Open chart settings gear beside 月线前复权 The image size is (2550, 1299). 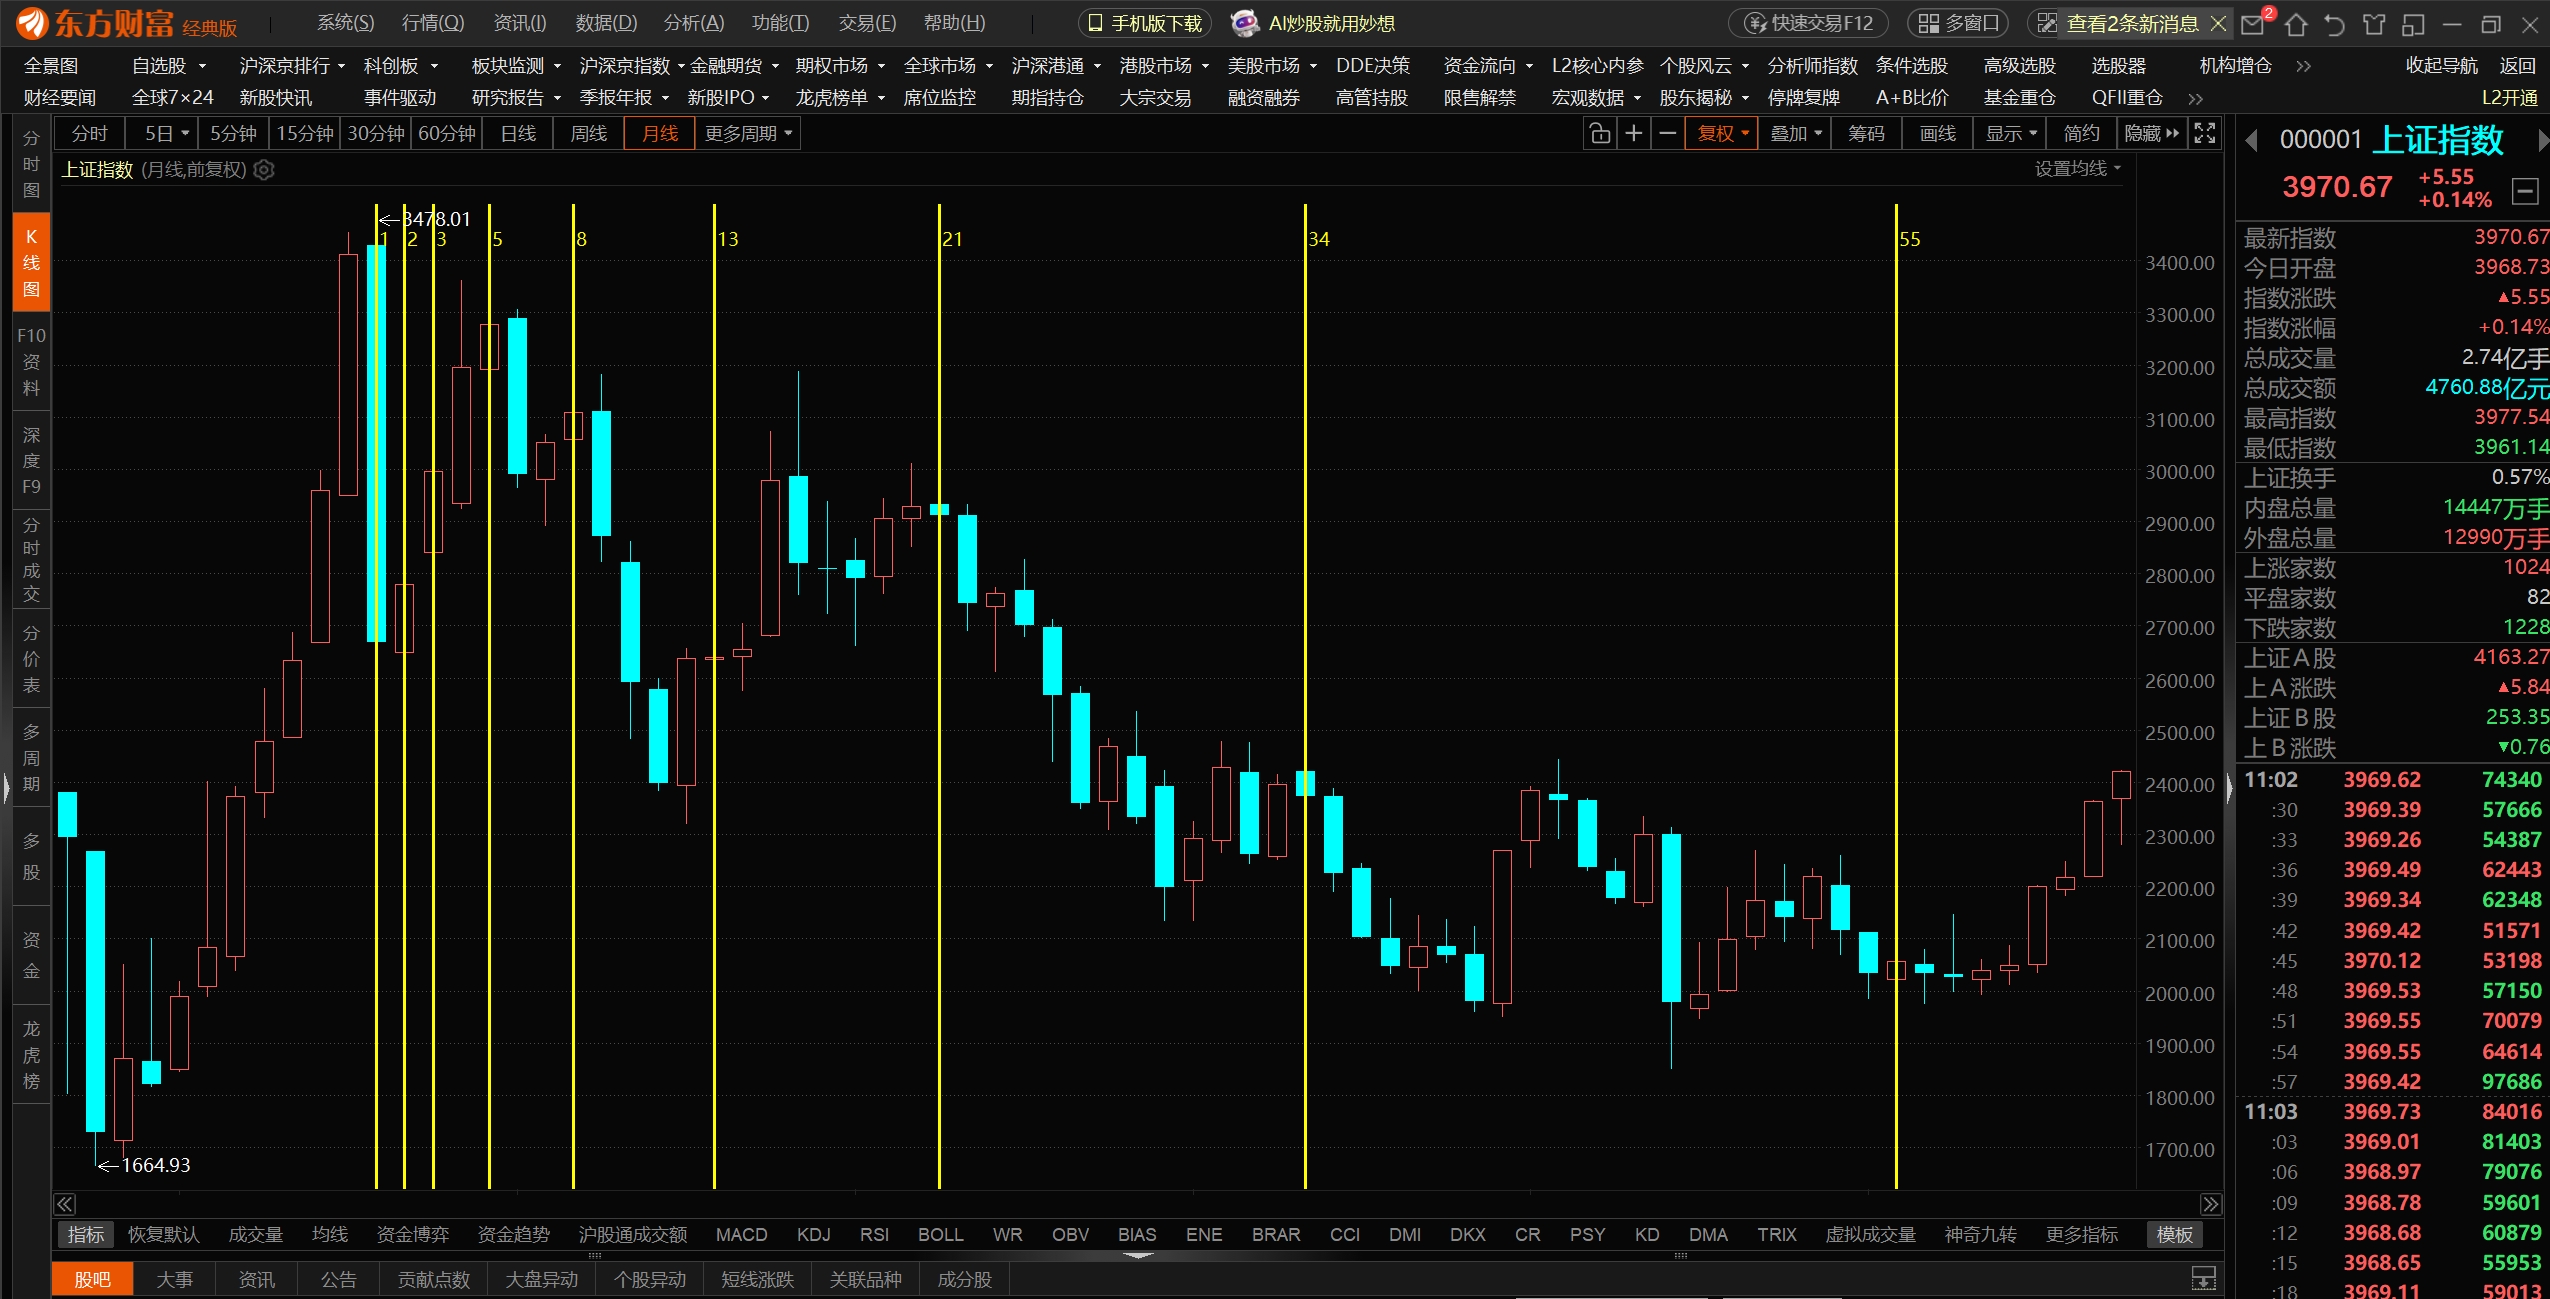point(264,170)
